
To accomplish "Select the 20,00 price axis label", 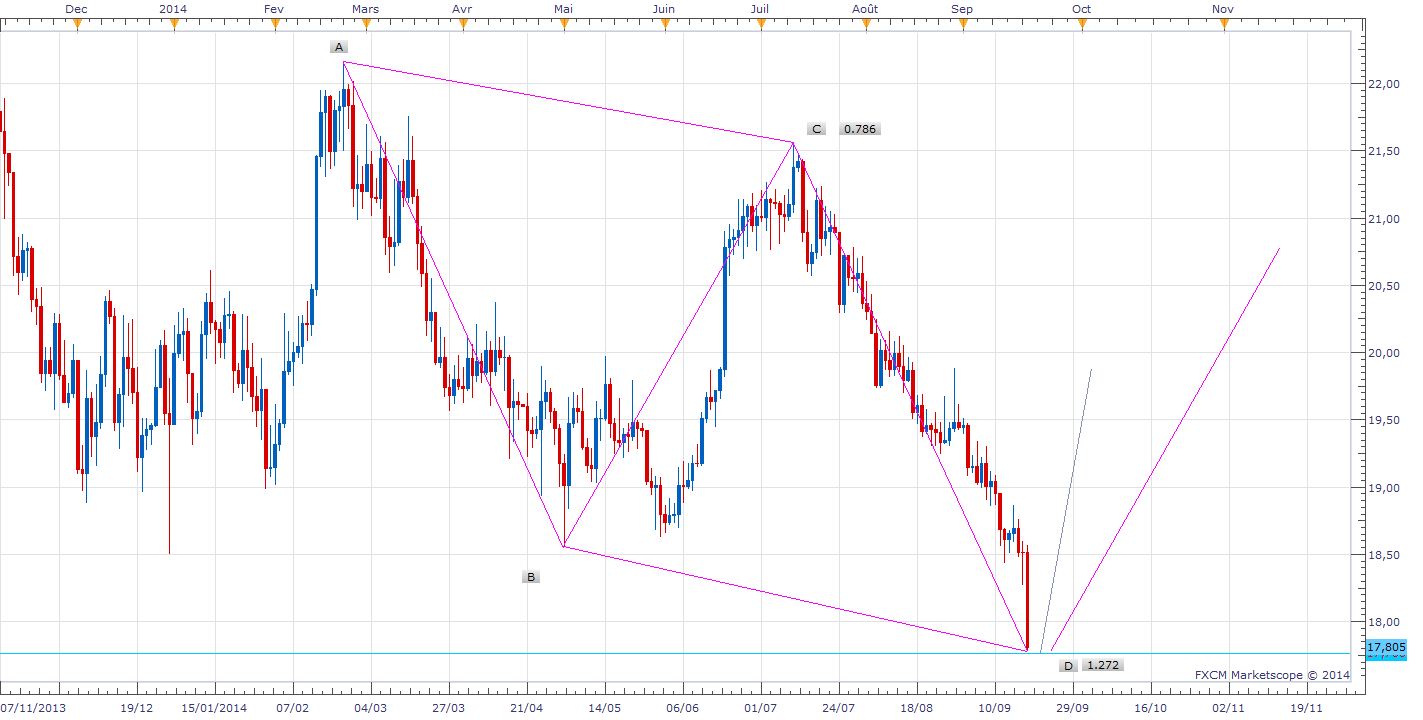I will (1384, 353).
